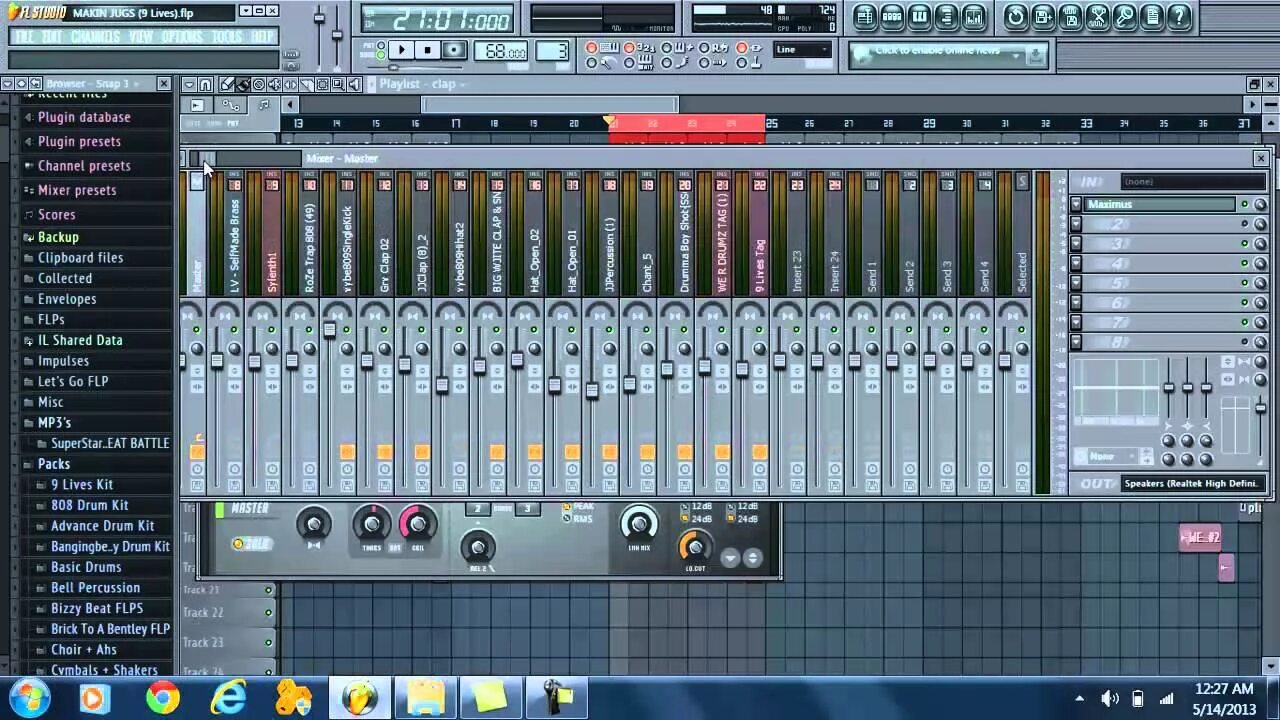Open the OPTIONS menu

(182, 37)
